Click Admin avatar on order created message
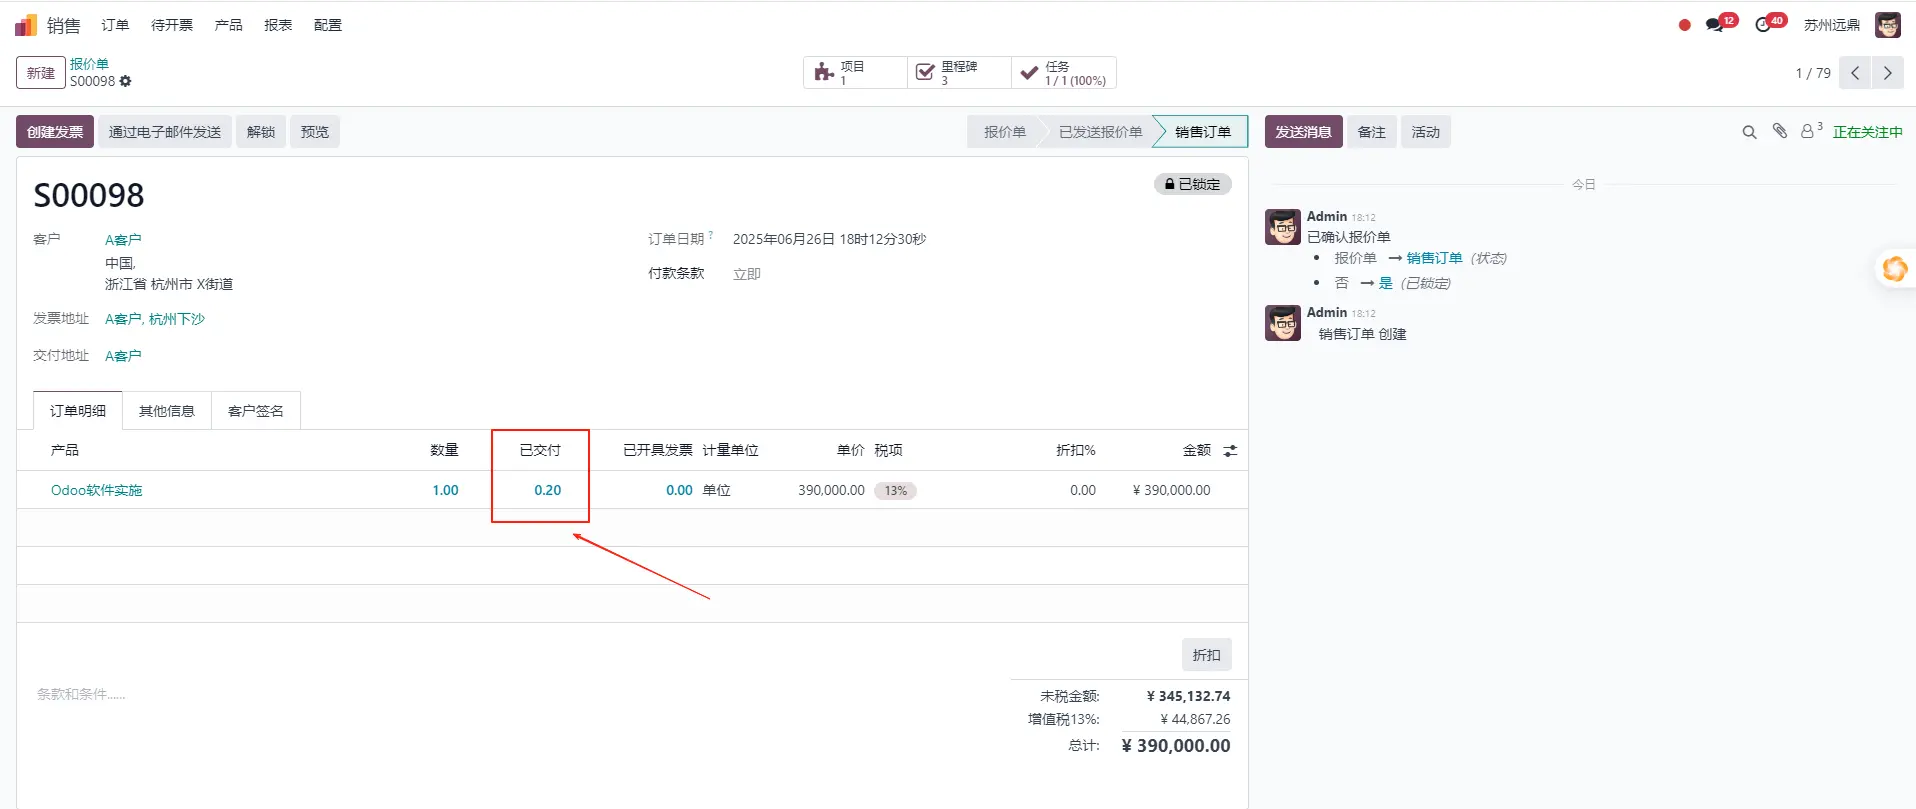 tap(1283, 323)
